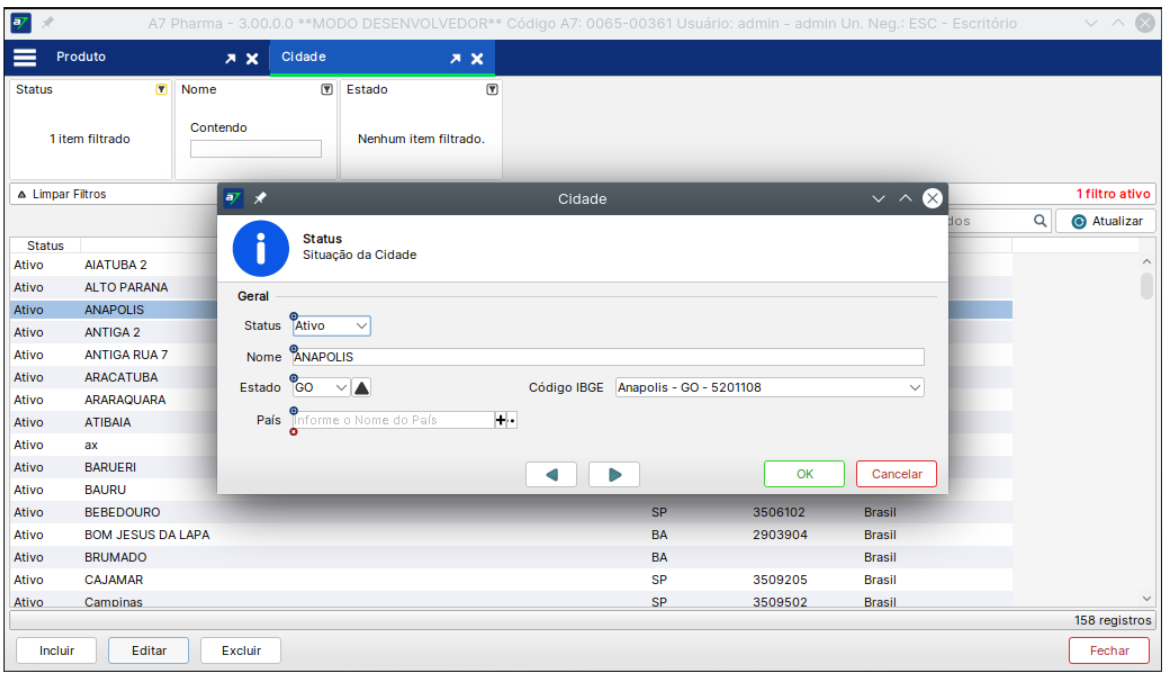
Task: Maximize the Cidade dialog with the caret
Action: (x=905, y=199)
